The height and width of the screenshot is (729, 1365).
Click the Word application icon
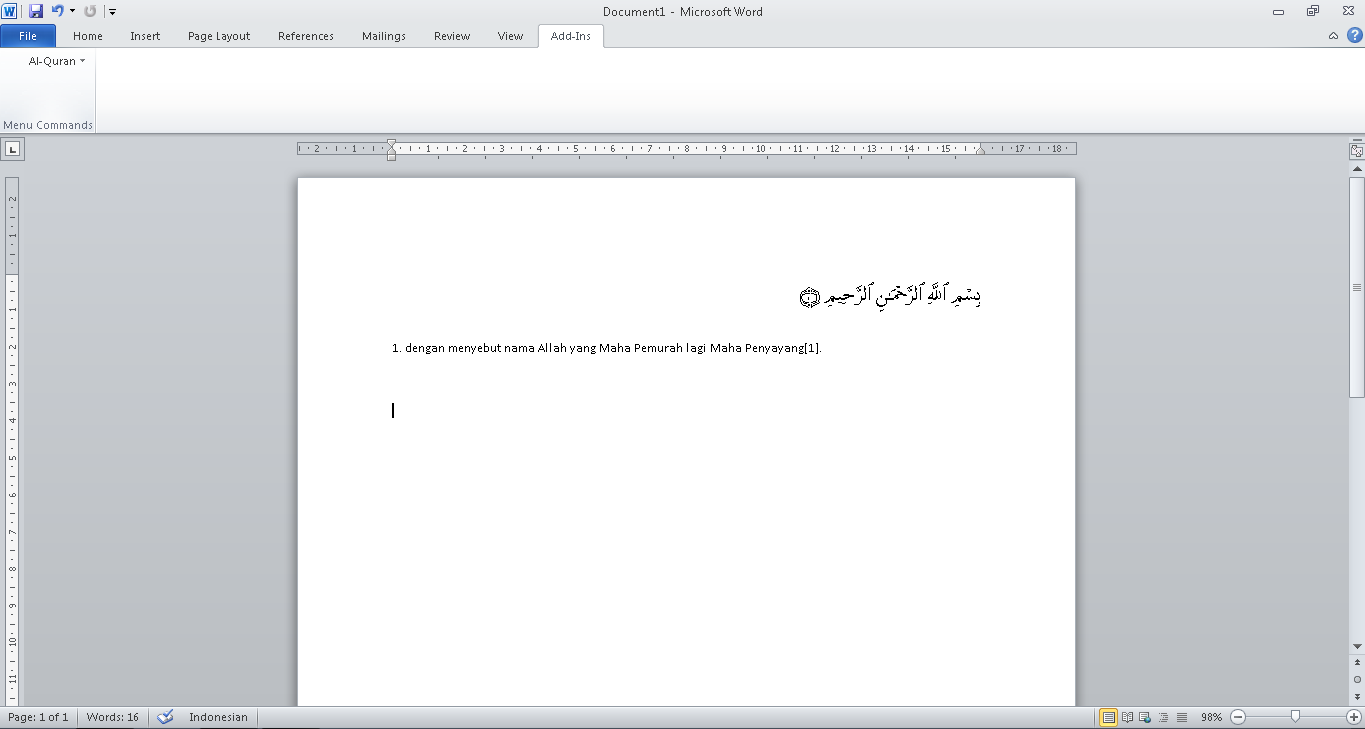click(10, 11)
